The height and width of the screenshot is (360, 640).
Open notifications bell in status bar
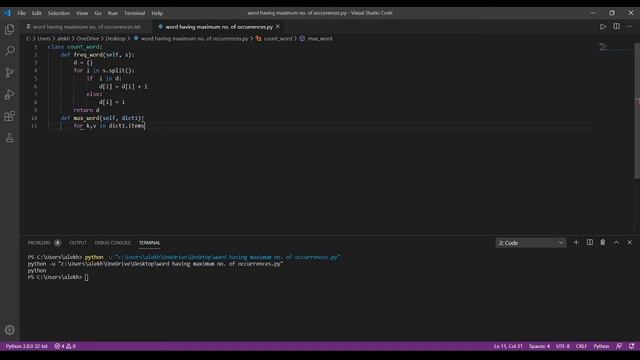pos(631,346)
